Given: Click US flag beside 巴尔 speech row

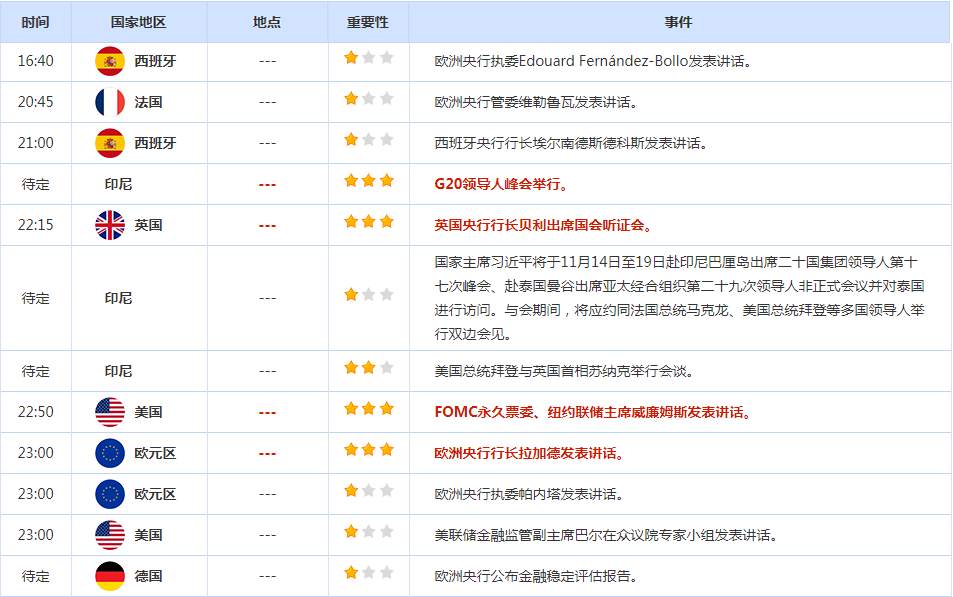Looking at the screenshot, I should [110, 535].
